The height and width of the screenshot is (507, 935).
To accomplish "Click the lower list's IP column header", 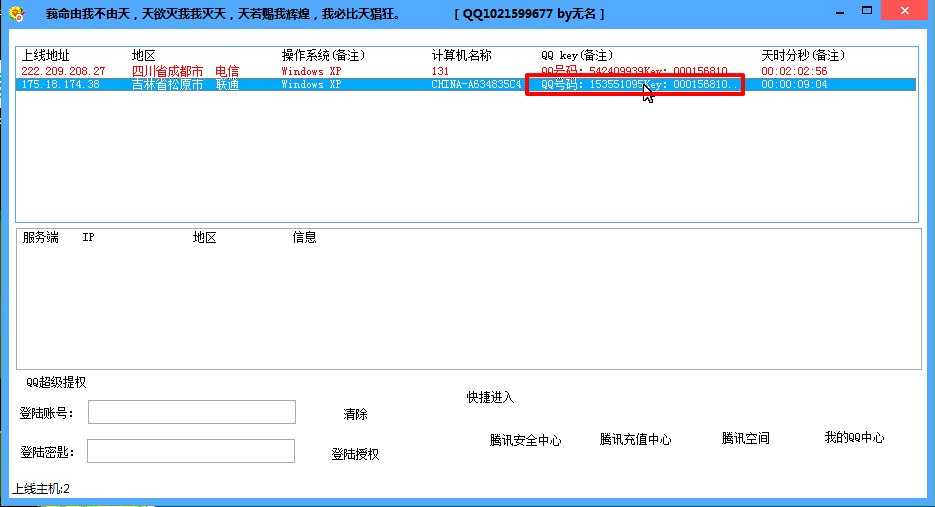I will click(x=88, y=237).
